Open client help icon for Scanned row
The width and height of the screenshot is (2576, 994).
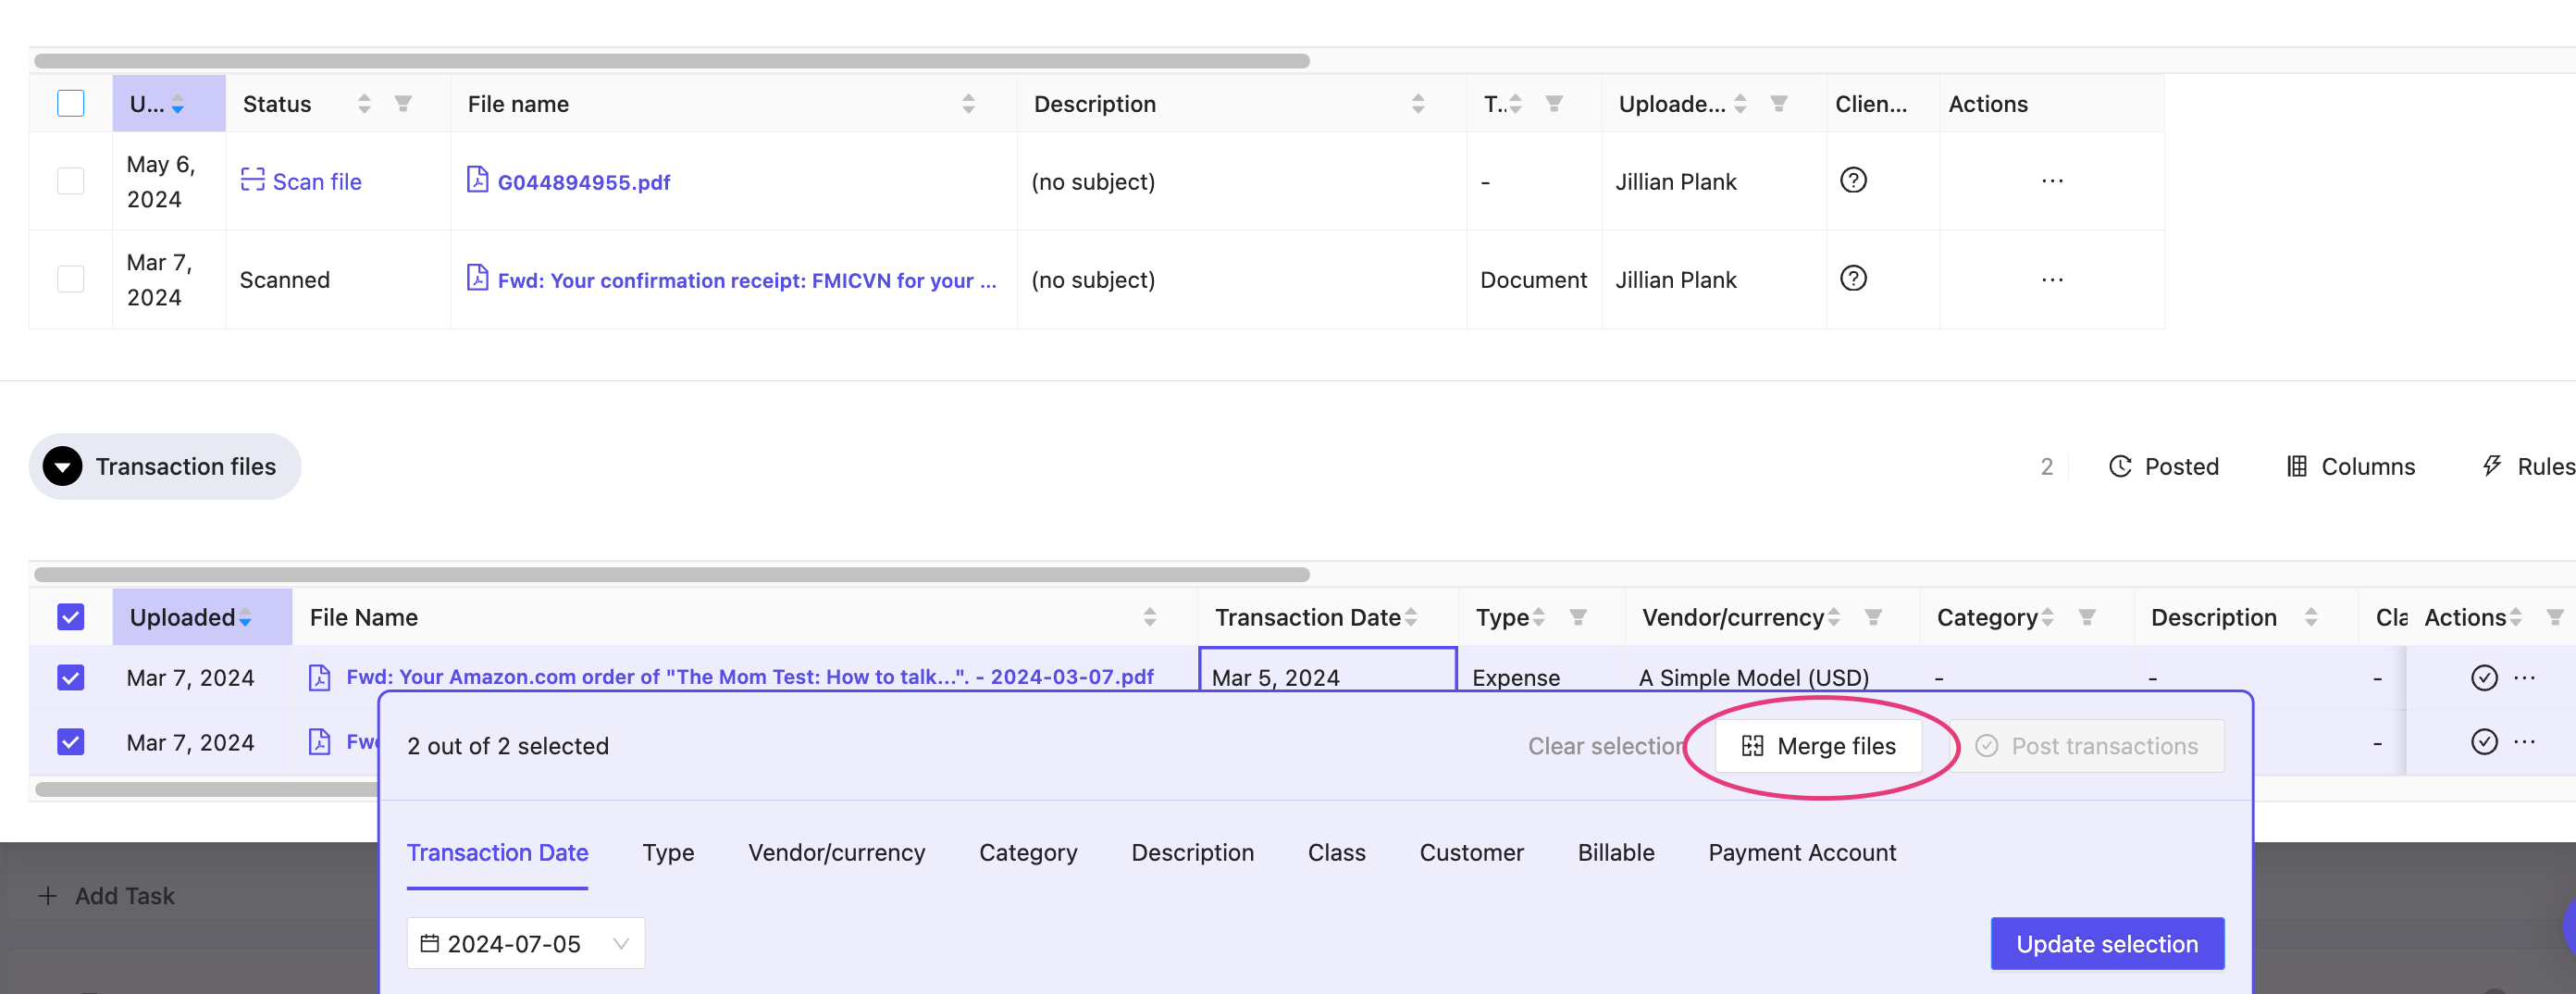coord(1853,278)
